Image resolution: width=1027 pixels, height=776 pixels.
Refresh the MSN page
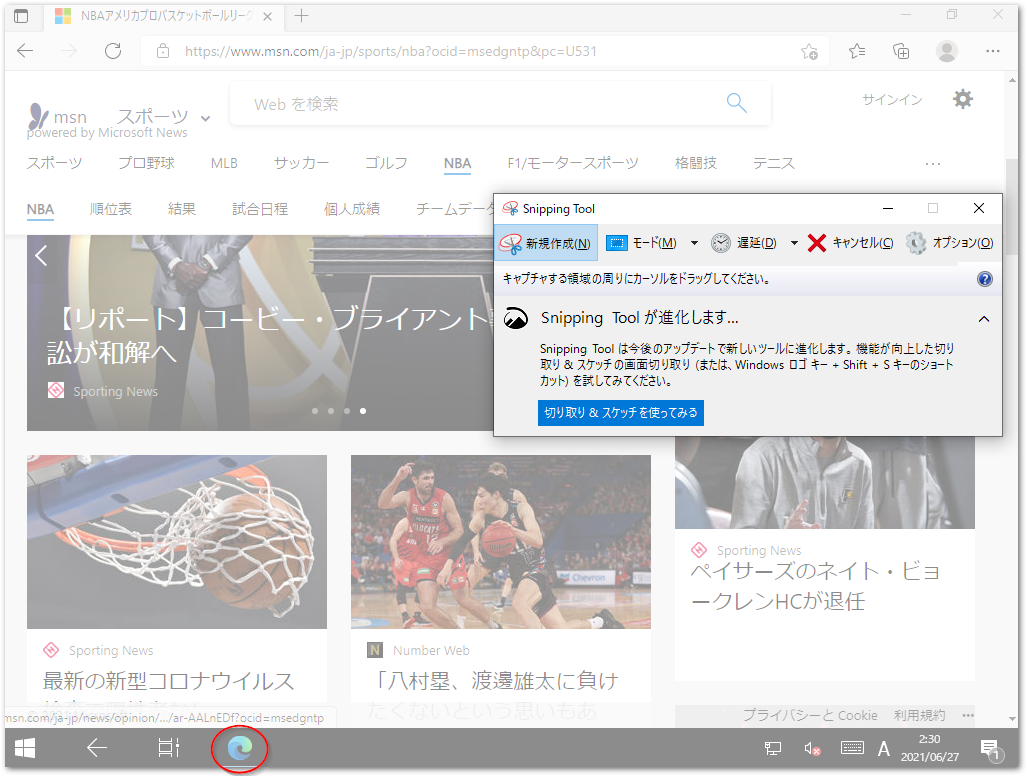[x=112, y=50]
